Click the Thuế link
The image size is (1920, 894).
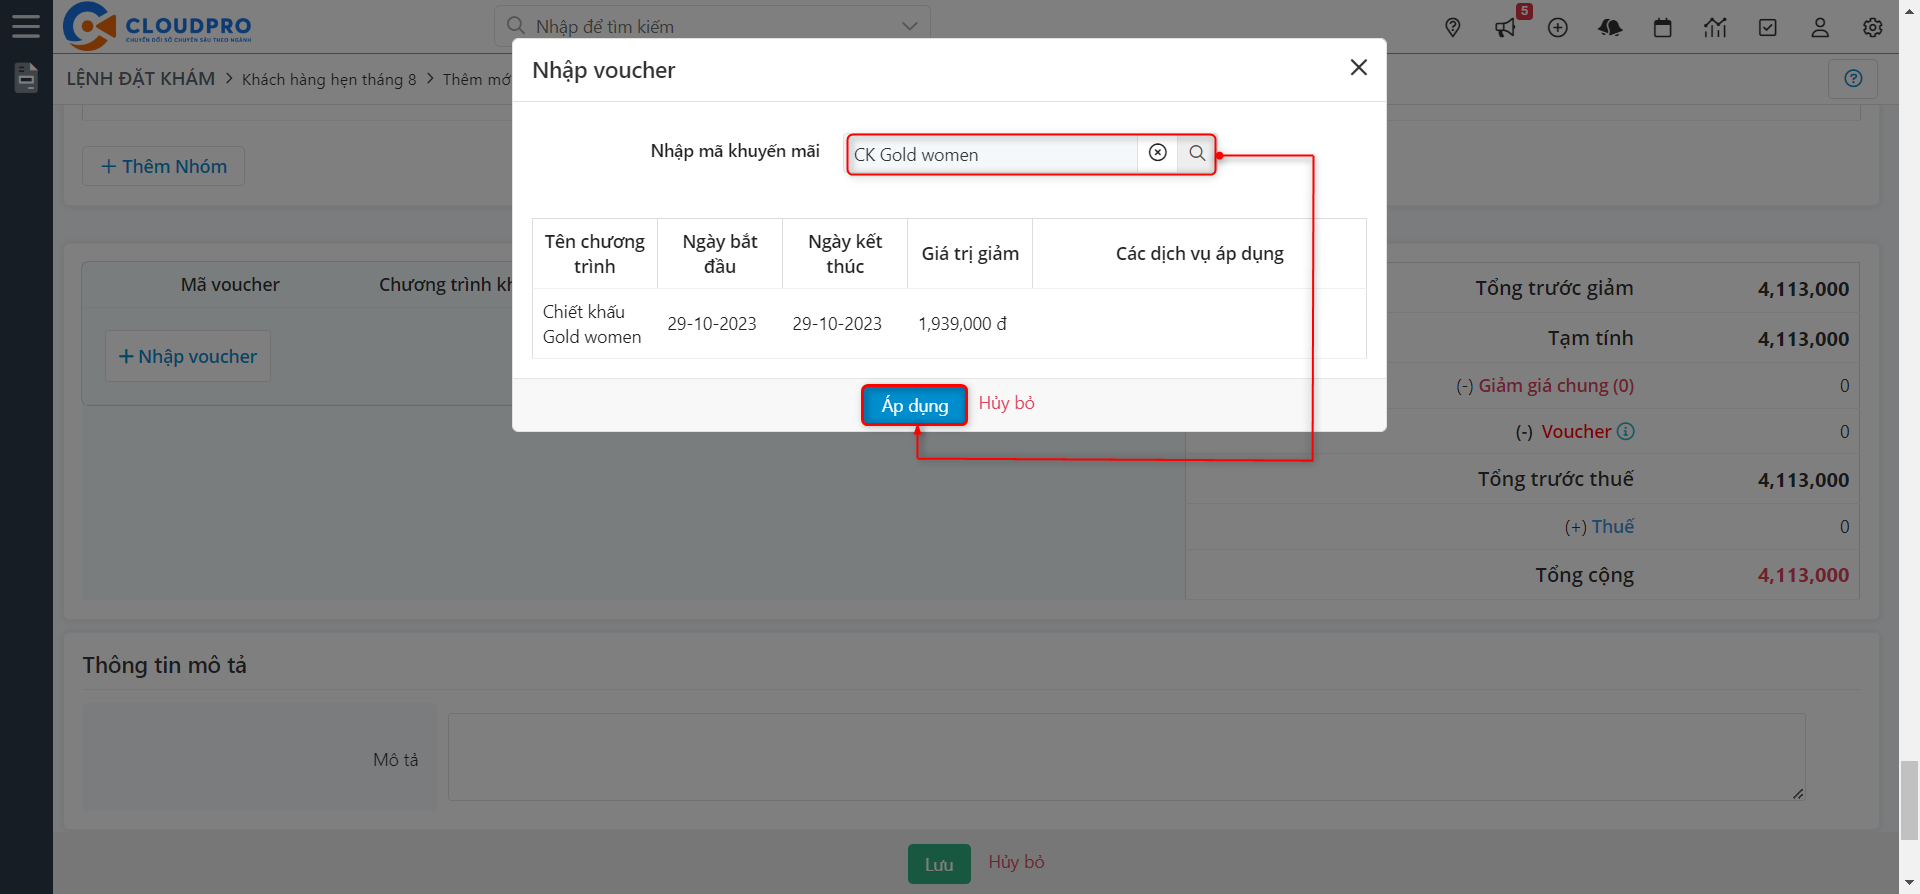1613,526
